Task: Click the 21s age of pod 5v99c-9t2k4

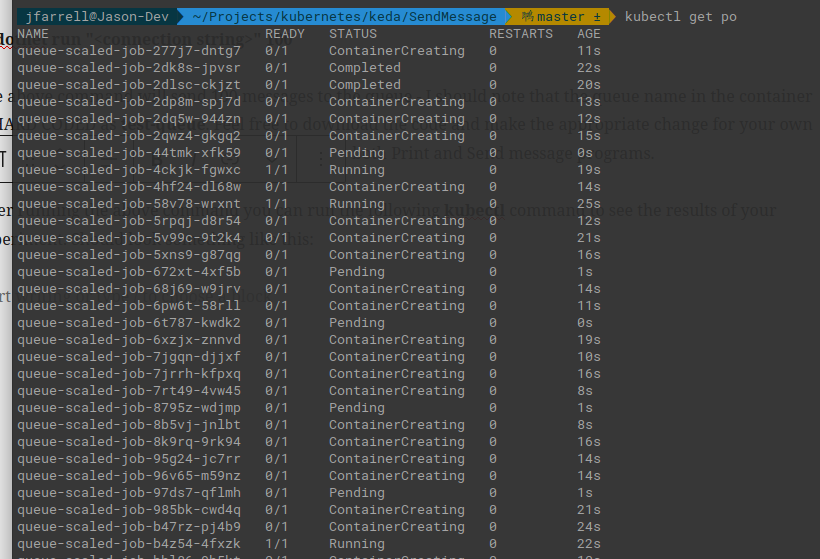Action: click(589, 238)
